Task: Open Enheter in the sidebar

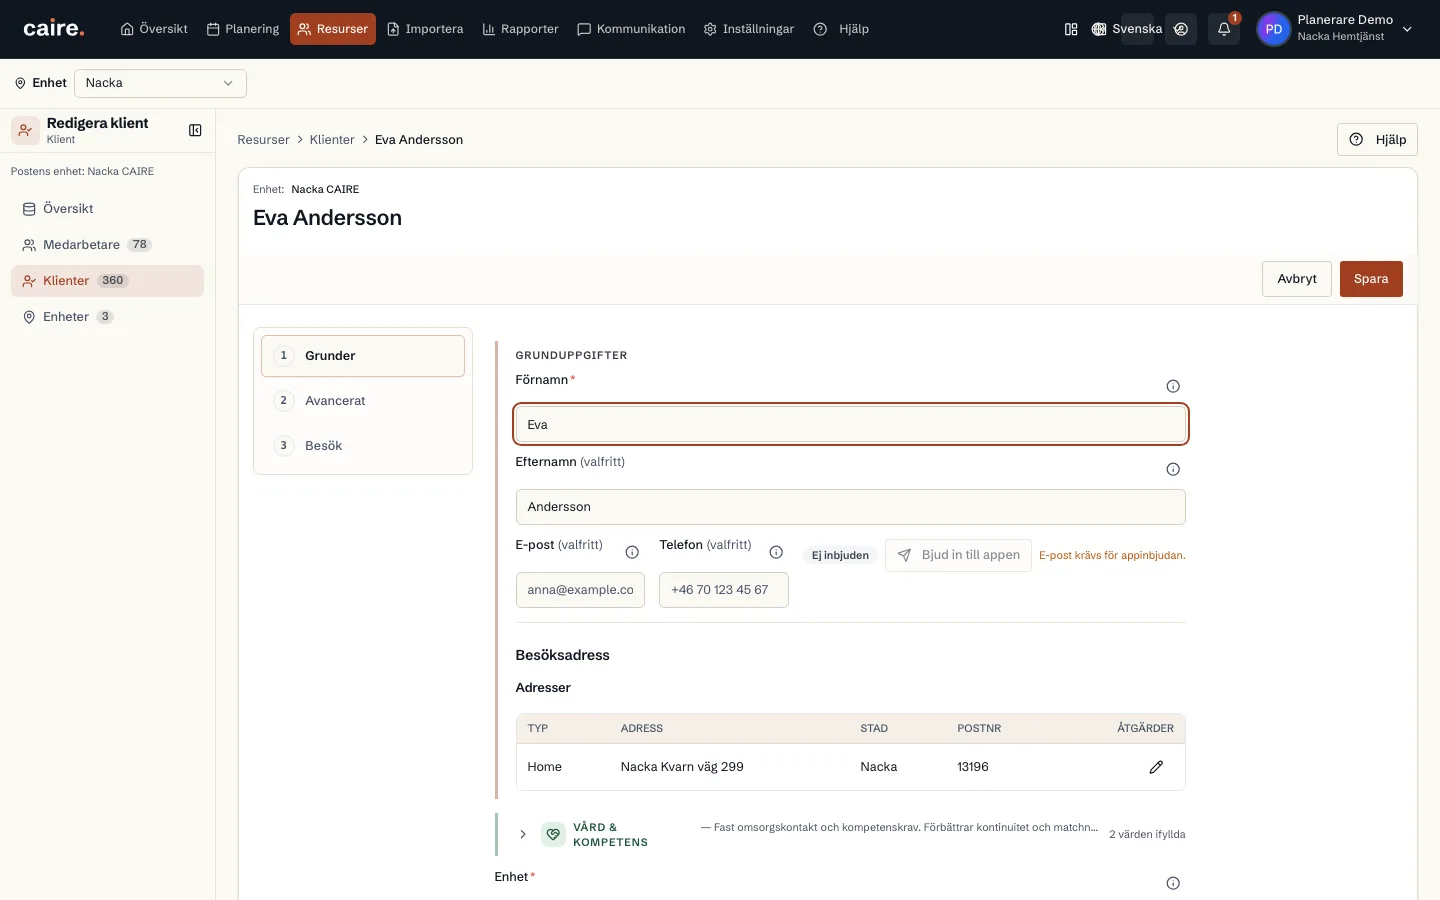Action: (107, 317)
